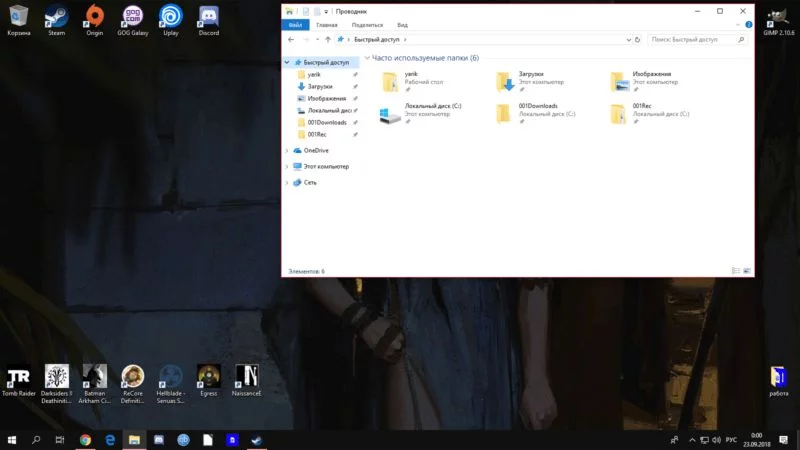Screen dimensions: 800x450
Task: Open the Uplay desktop icon
Action: tap(170, 20)
